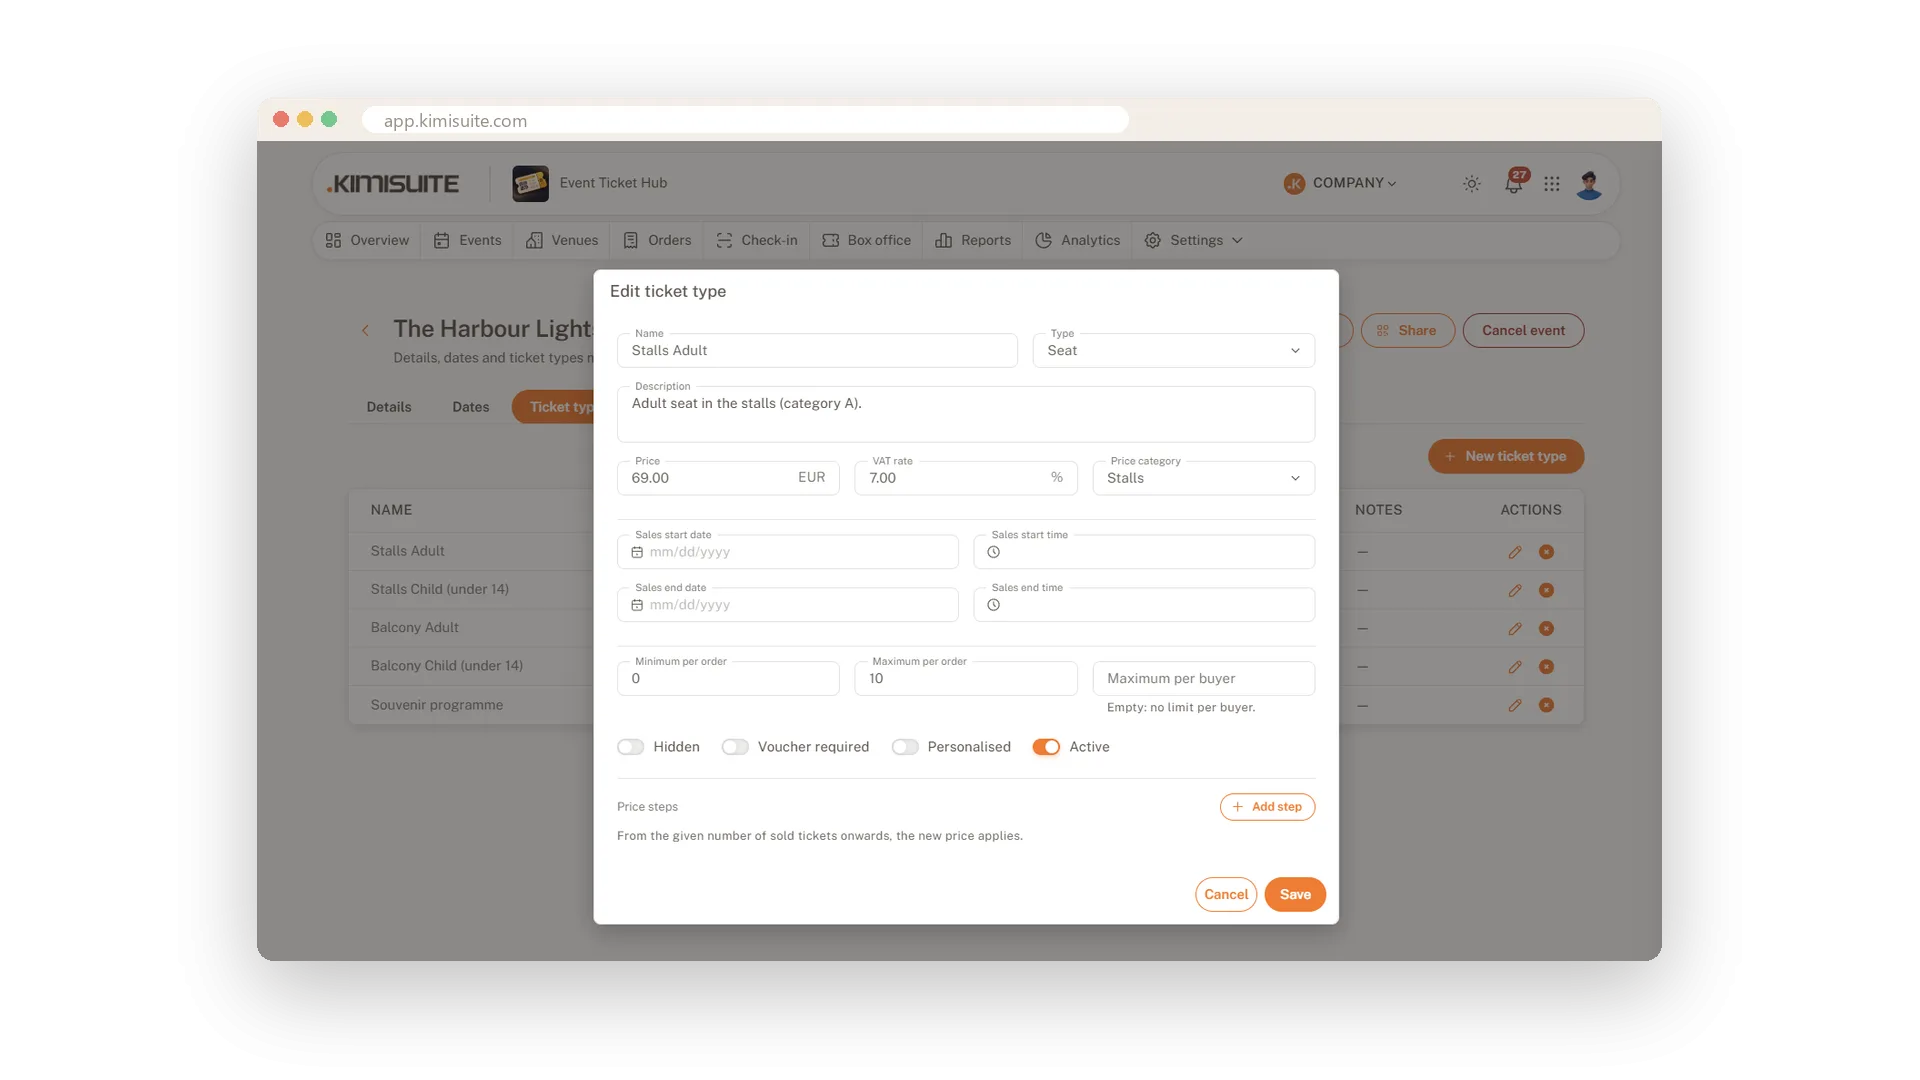Switch to the Dates tab
Viewport: 1920px width, 1080px height.
[470, 407]
